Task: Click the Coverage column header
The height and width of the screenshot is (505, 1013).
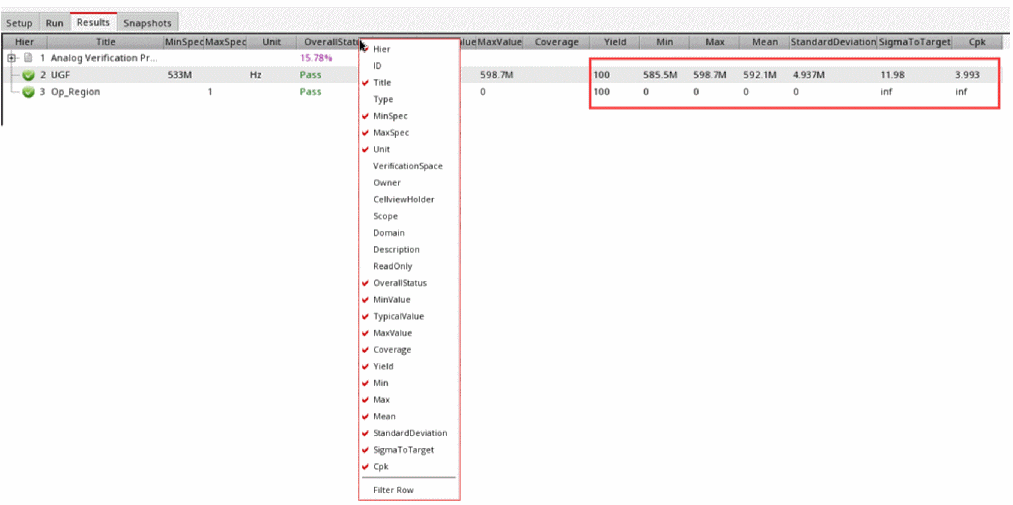Action: coord(556,42)
